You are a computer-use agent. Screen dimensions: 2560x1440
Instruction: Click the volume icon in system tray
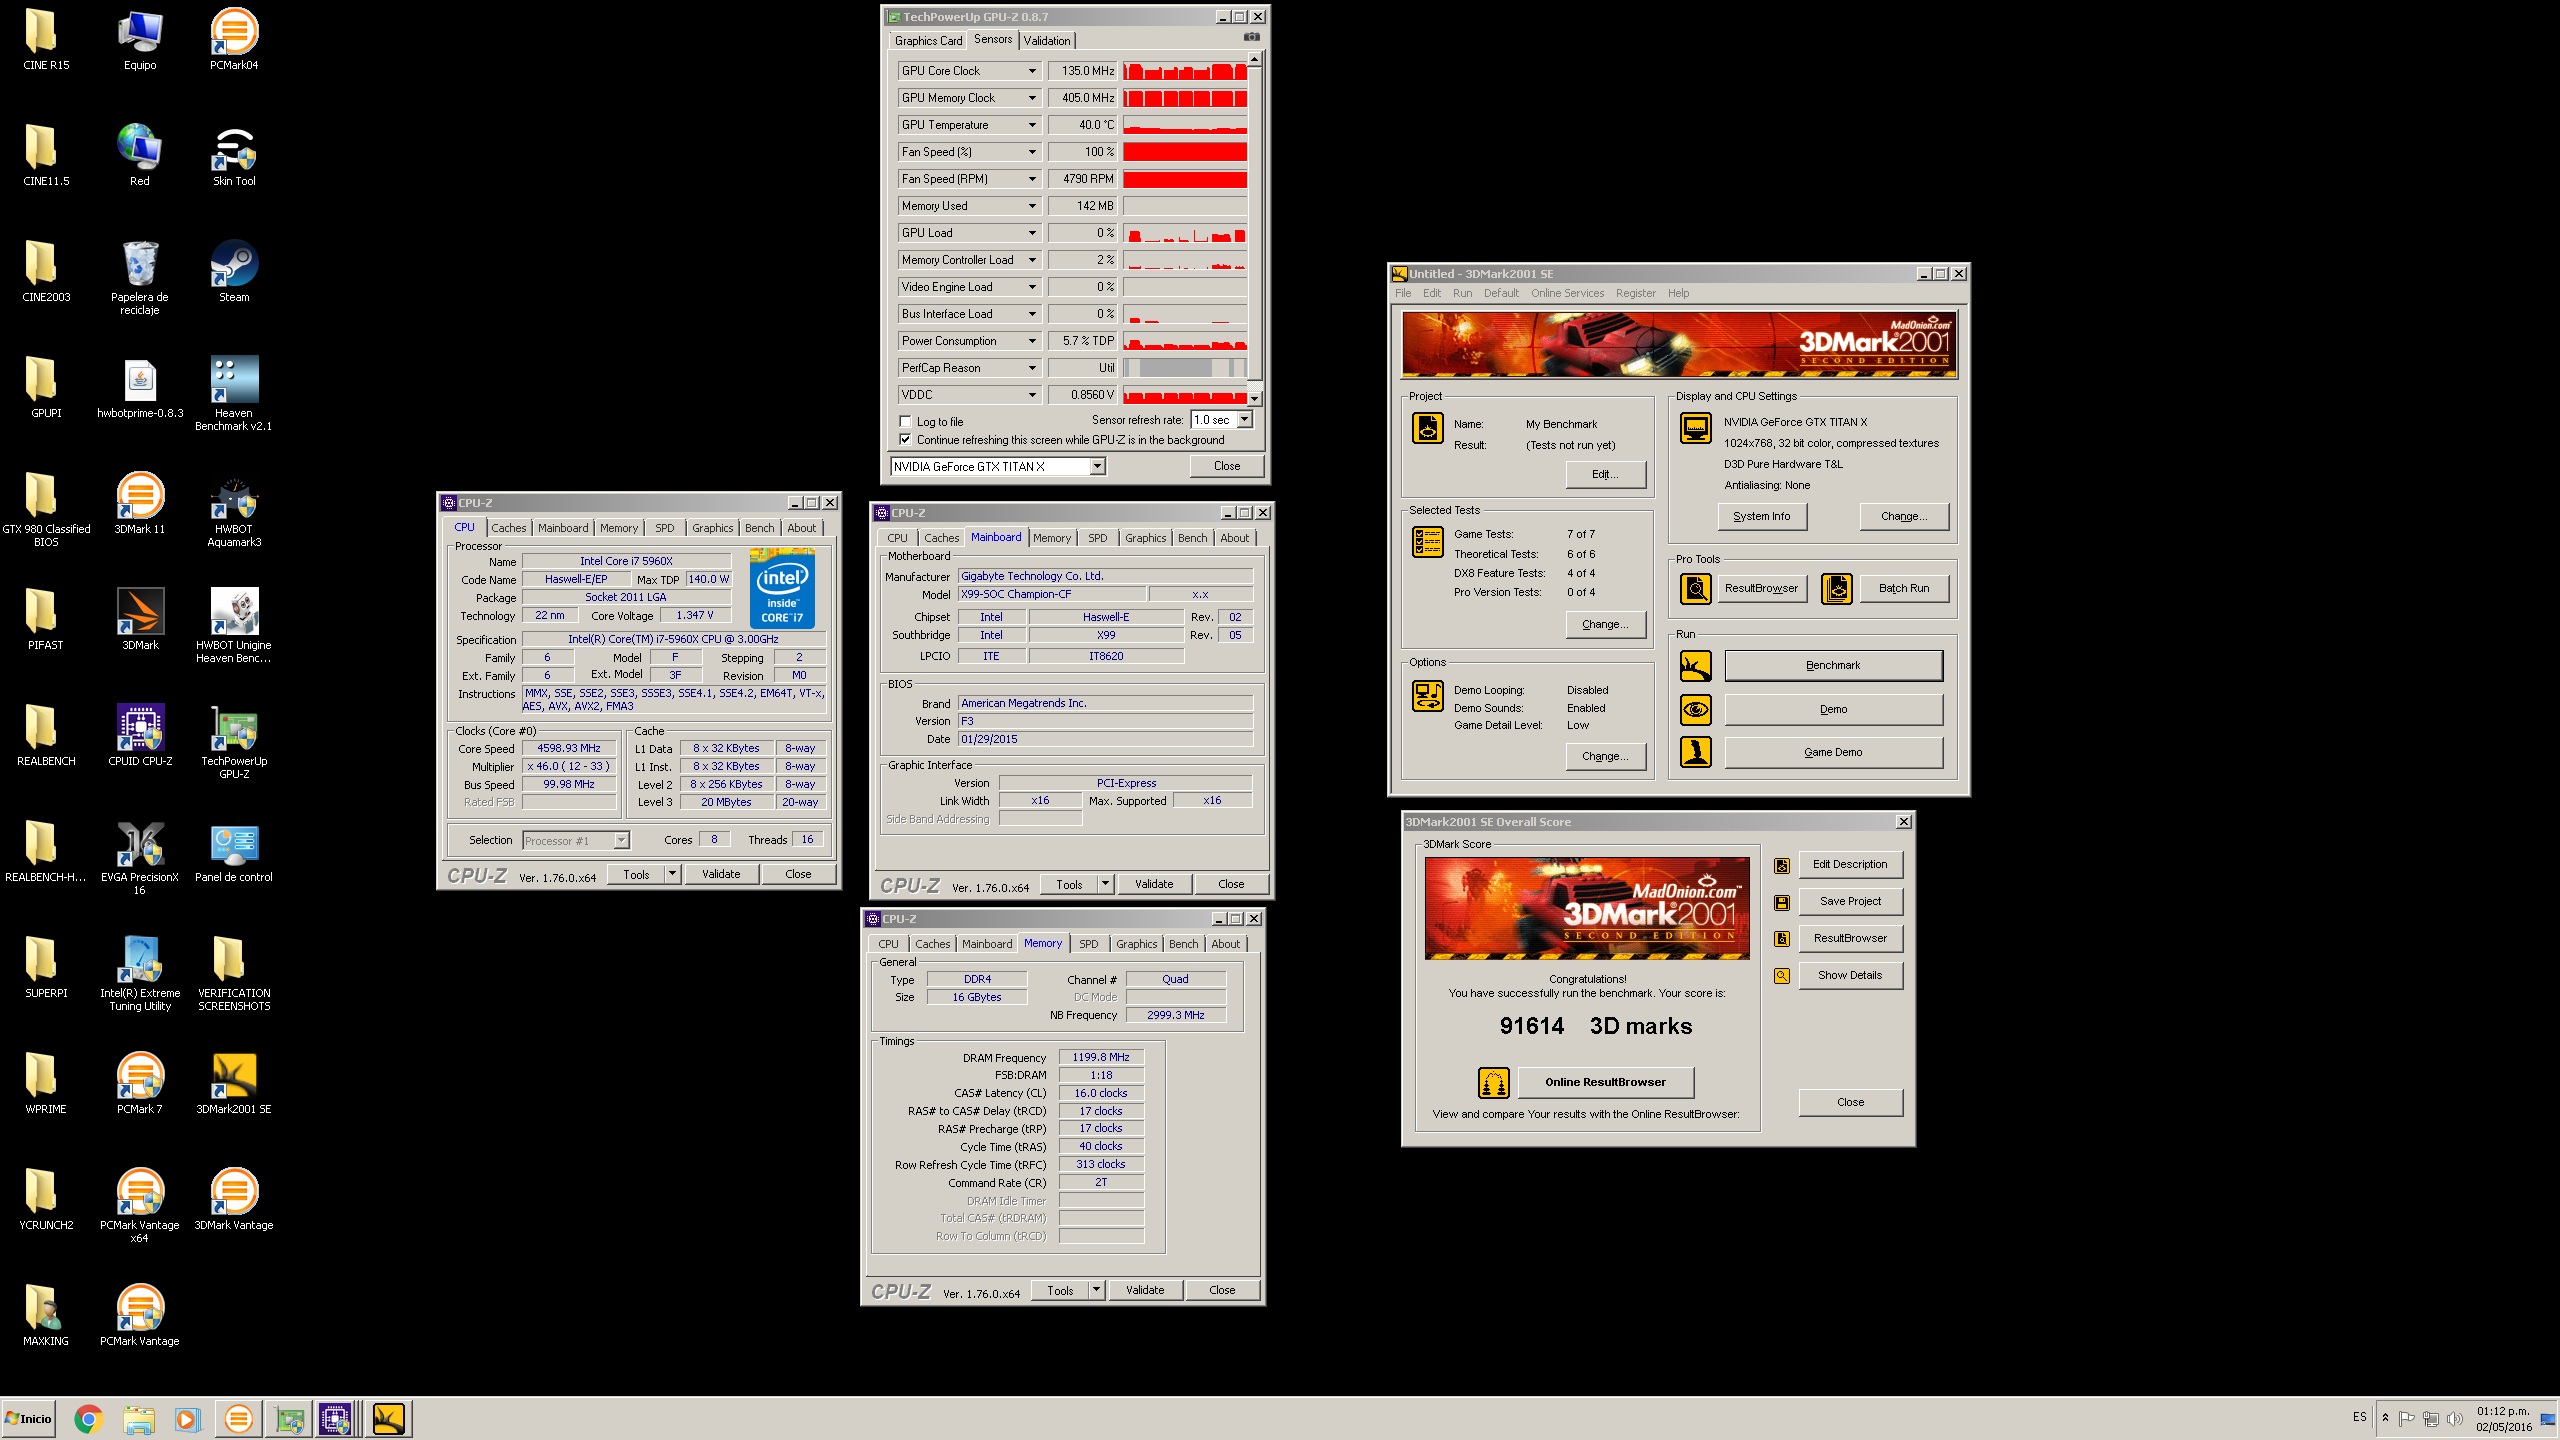point(2454,1418)
